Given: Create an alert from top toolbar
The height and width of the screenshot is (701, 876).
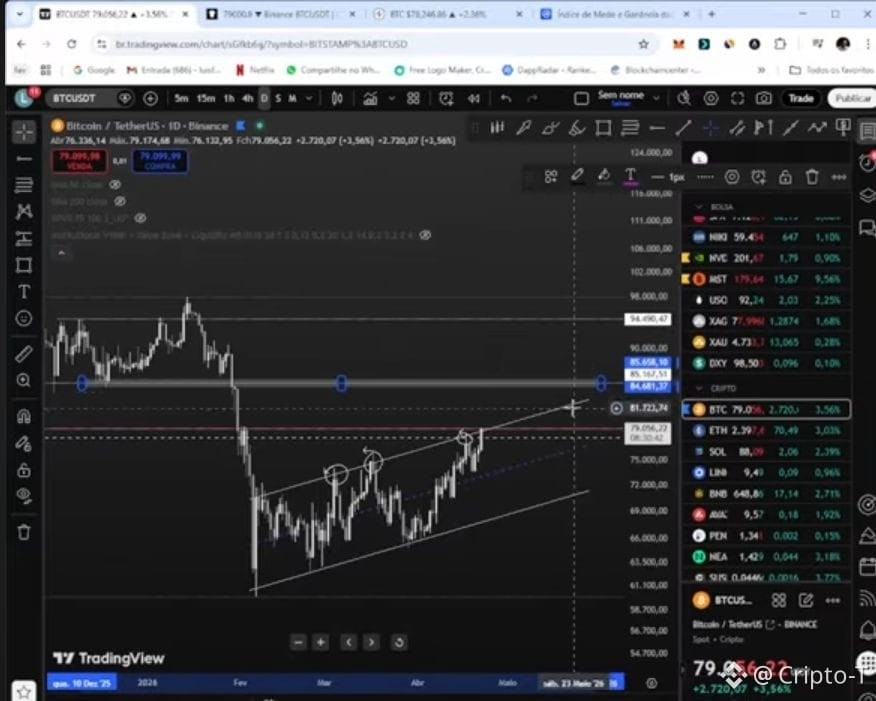Looking at the screenshot, I should click(446, 99).
